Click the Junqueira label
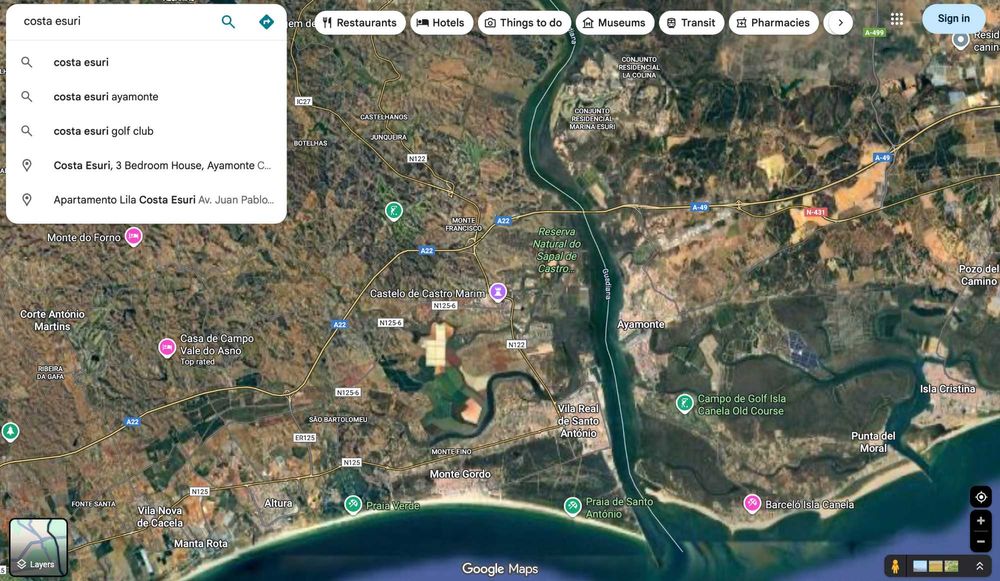 388,137
